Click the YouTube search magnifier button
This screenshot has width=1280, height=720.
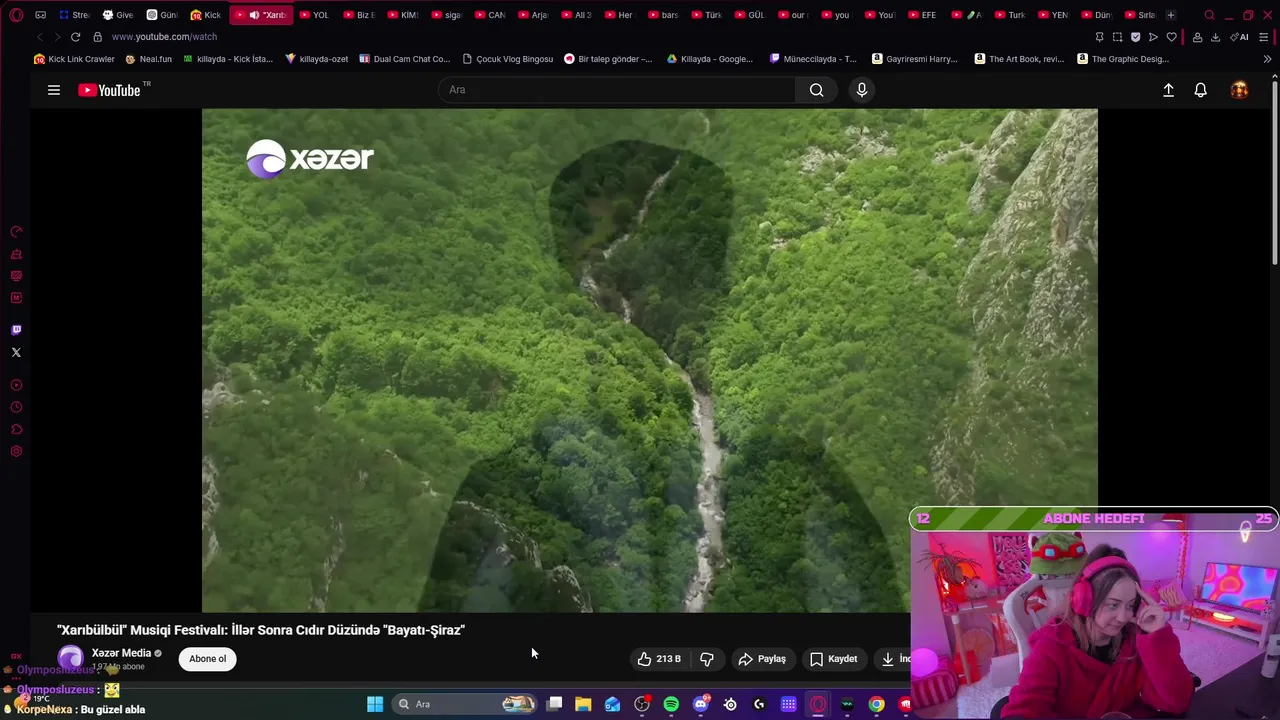coord(817,90)
